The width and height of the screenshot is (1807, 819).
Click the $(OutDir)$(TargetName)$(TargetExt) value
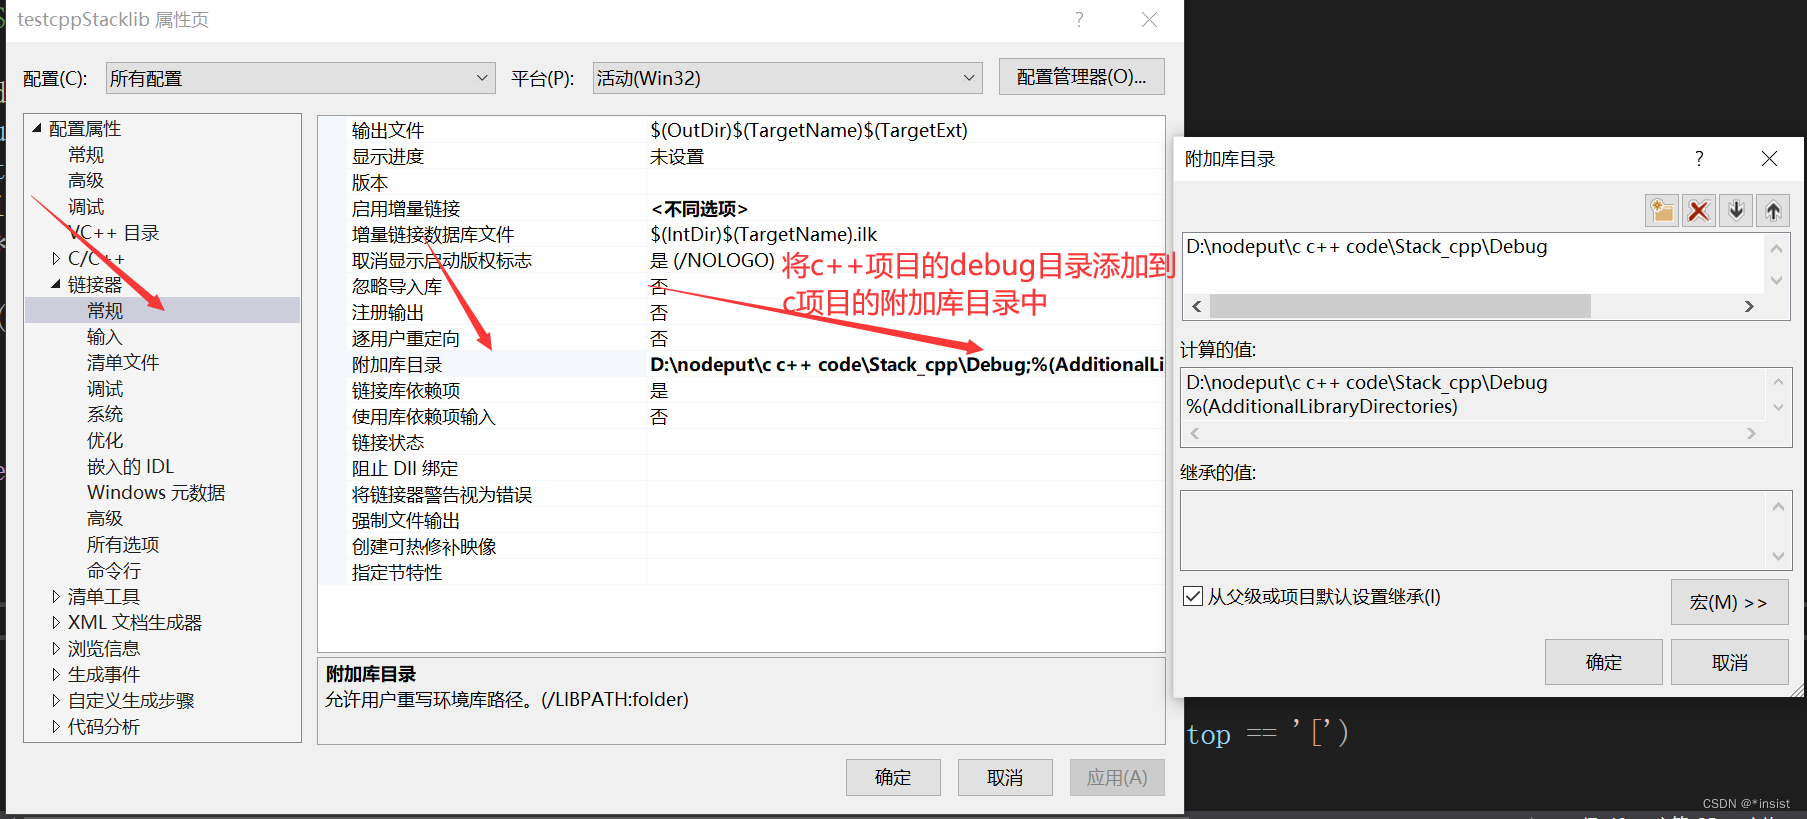pos(809,130)
